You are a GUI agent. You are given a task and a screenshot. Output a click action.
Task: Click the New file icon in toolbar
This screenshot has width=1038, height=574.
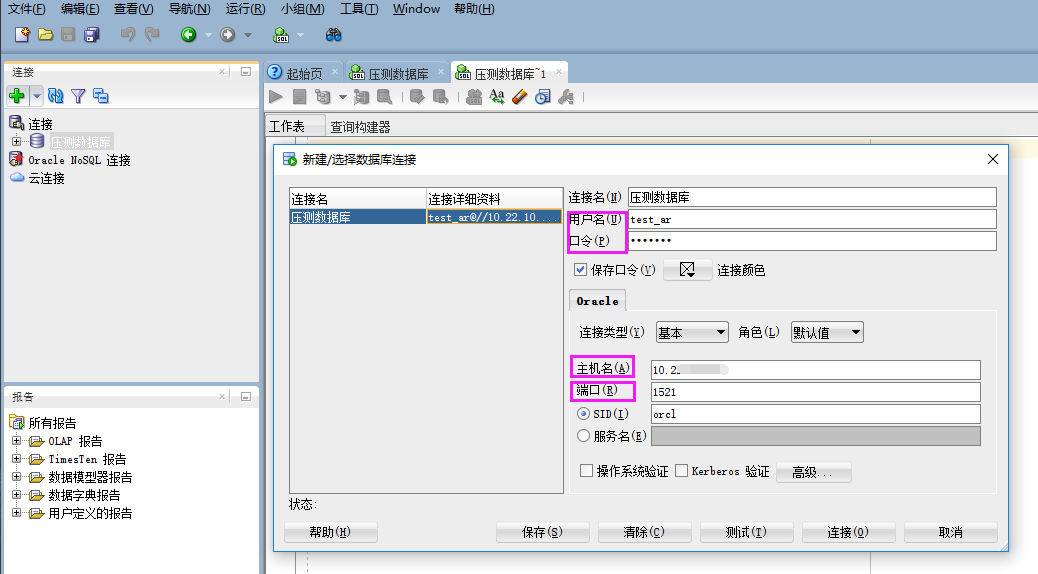point(21,35)
